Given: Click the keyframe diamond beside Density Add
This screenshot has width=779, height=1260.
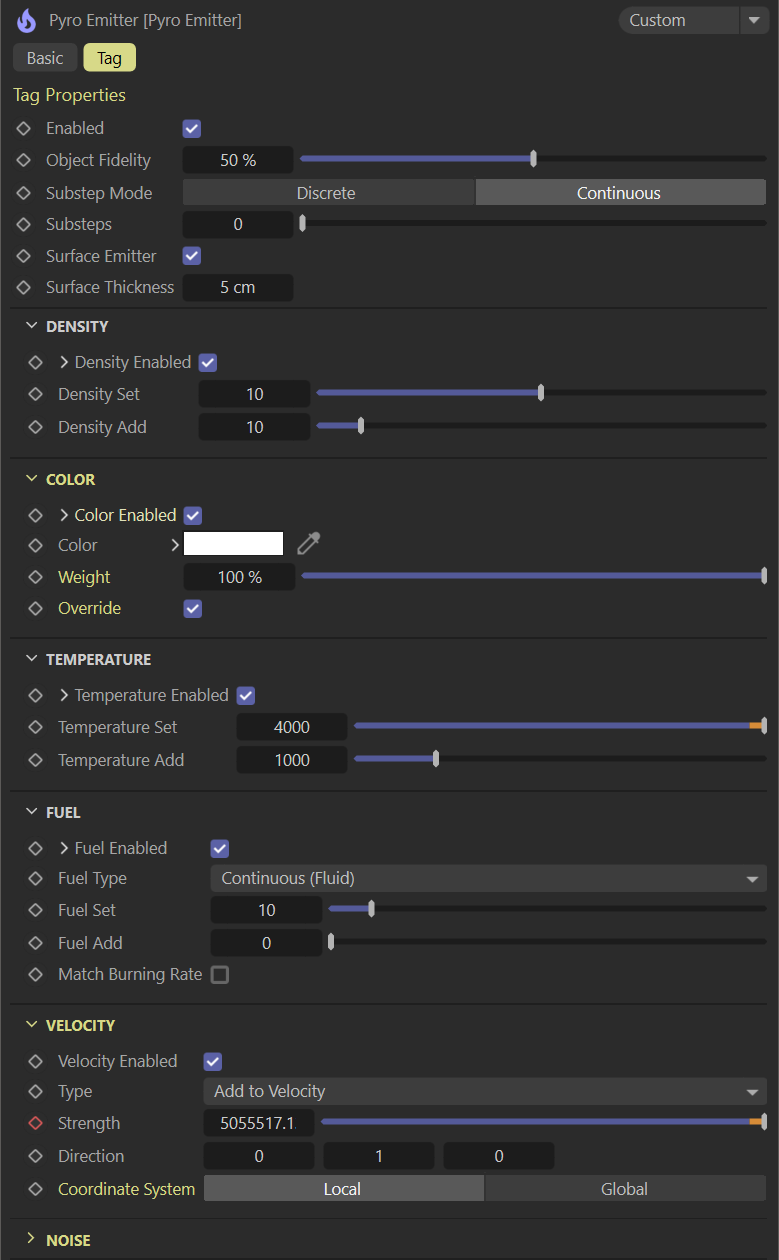Looking at the screenshot, I should pos(36,427).
